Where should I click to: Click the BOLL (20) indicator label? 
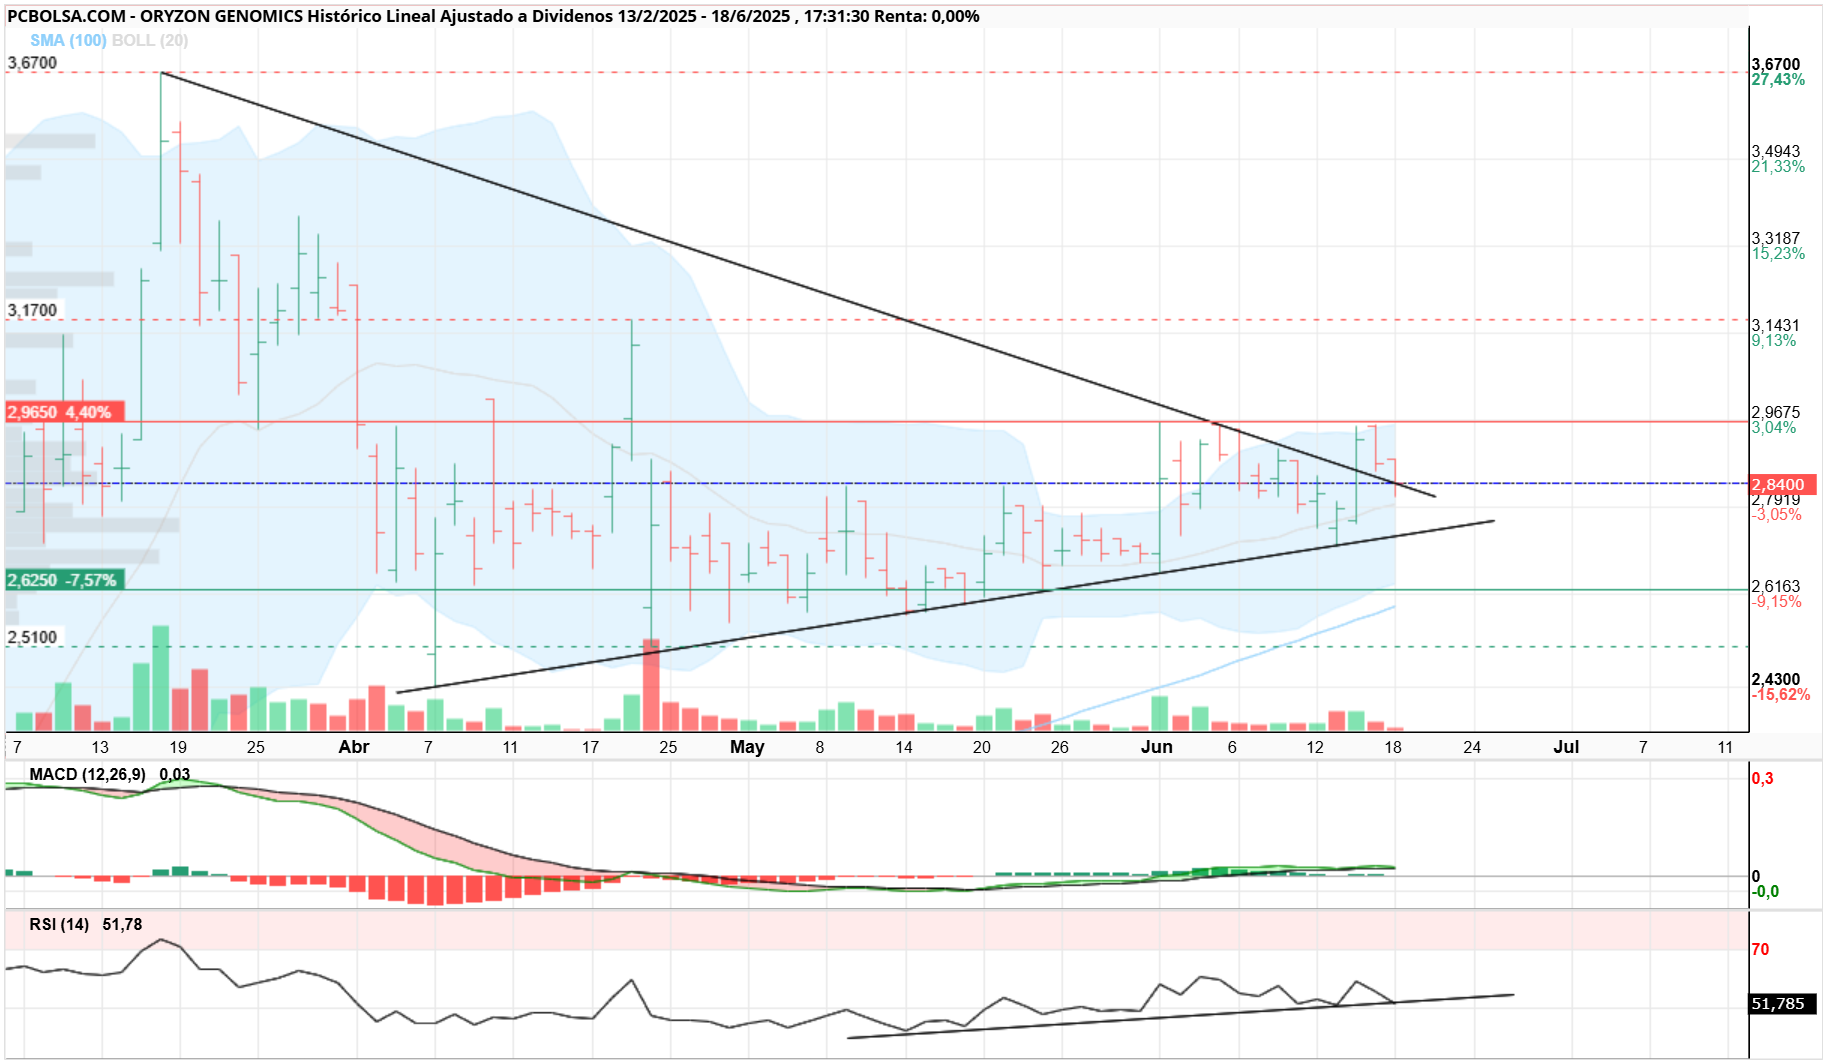coord(150,40)
